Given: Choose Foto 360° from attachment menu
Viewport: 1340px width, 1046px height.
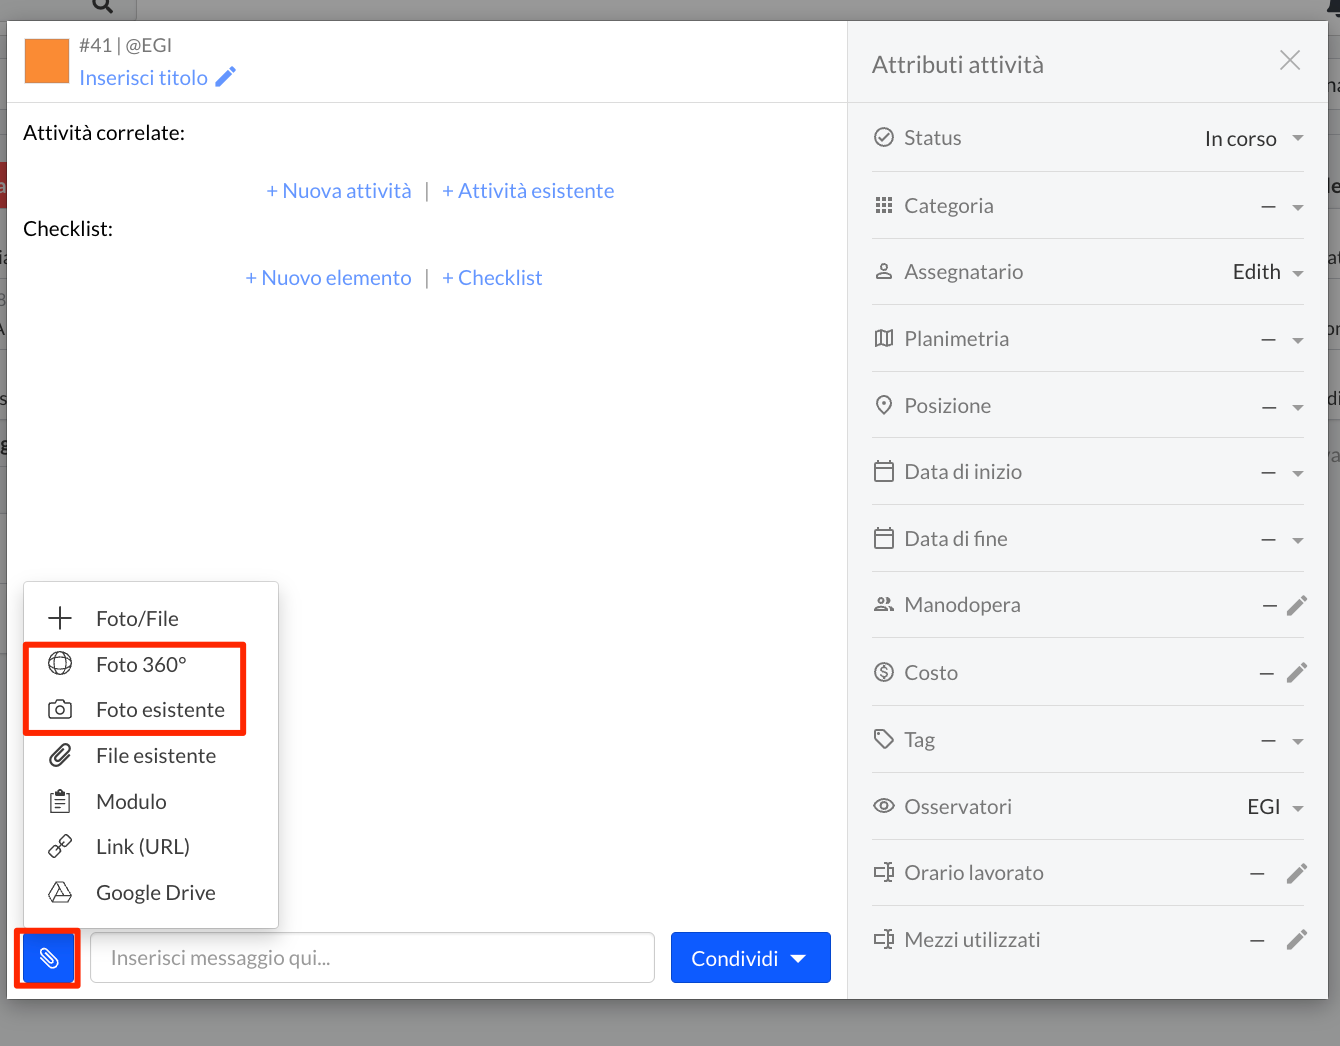Looking at the screenshot, I should [151, 664].
